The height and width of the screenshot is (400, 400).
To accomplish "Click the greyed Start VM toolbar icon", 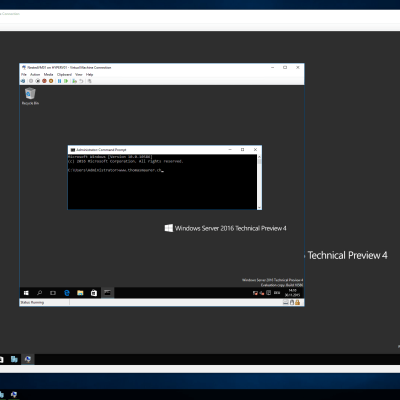I will point(31,81).
